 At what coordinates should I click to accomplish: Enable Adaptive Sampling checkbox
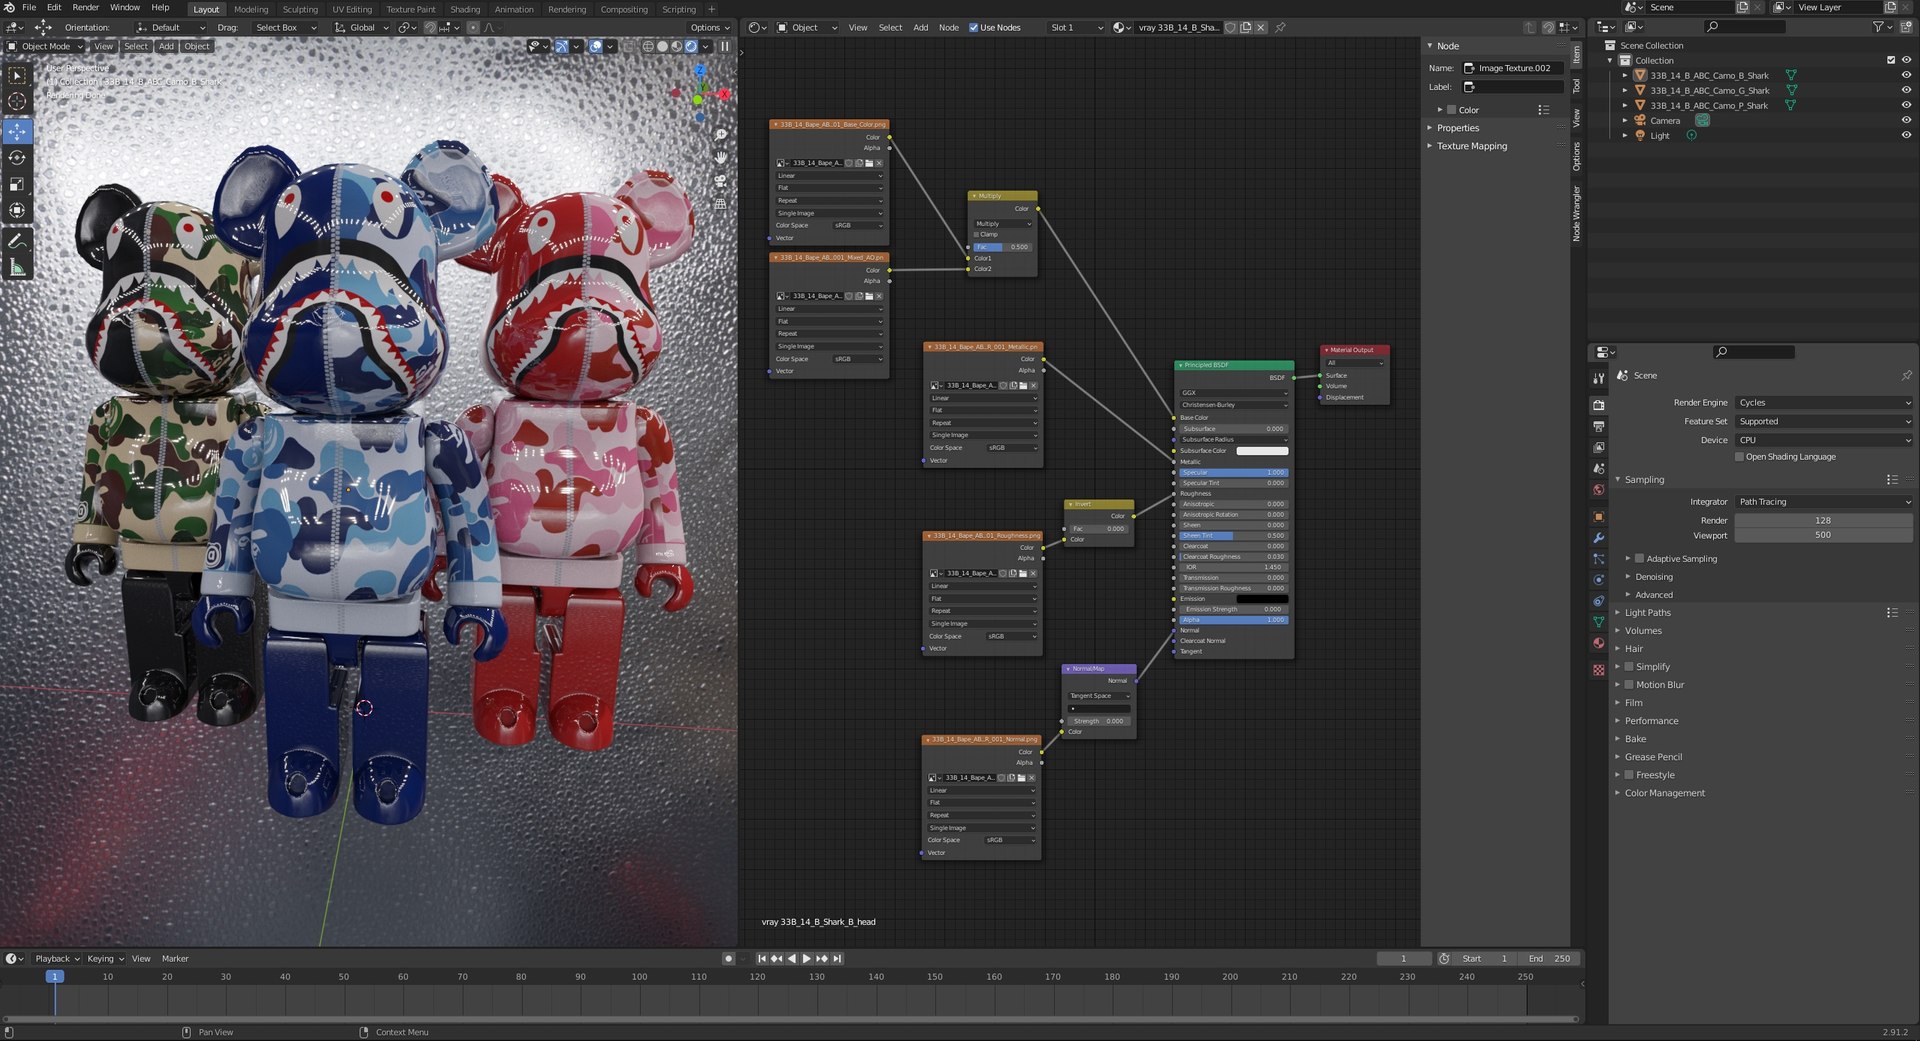tap(1640, 559)
